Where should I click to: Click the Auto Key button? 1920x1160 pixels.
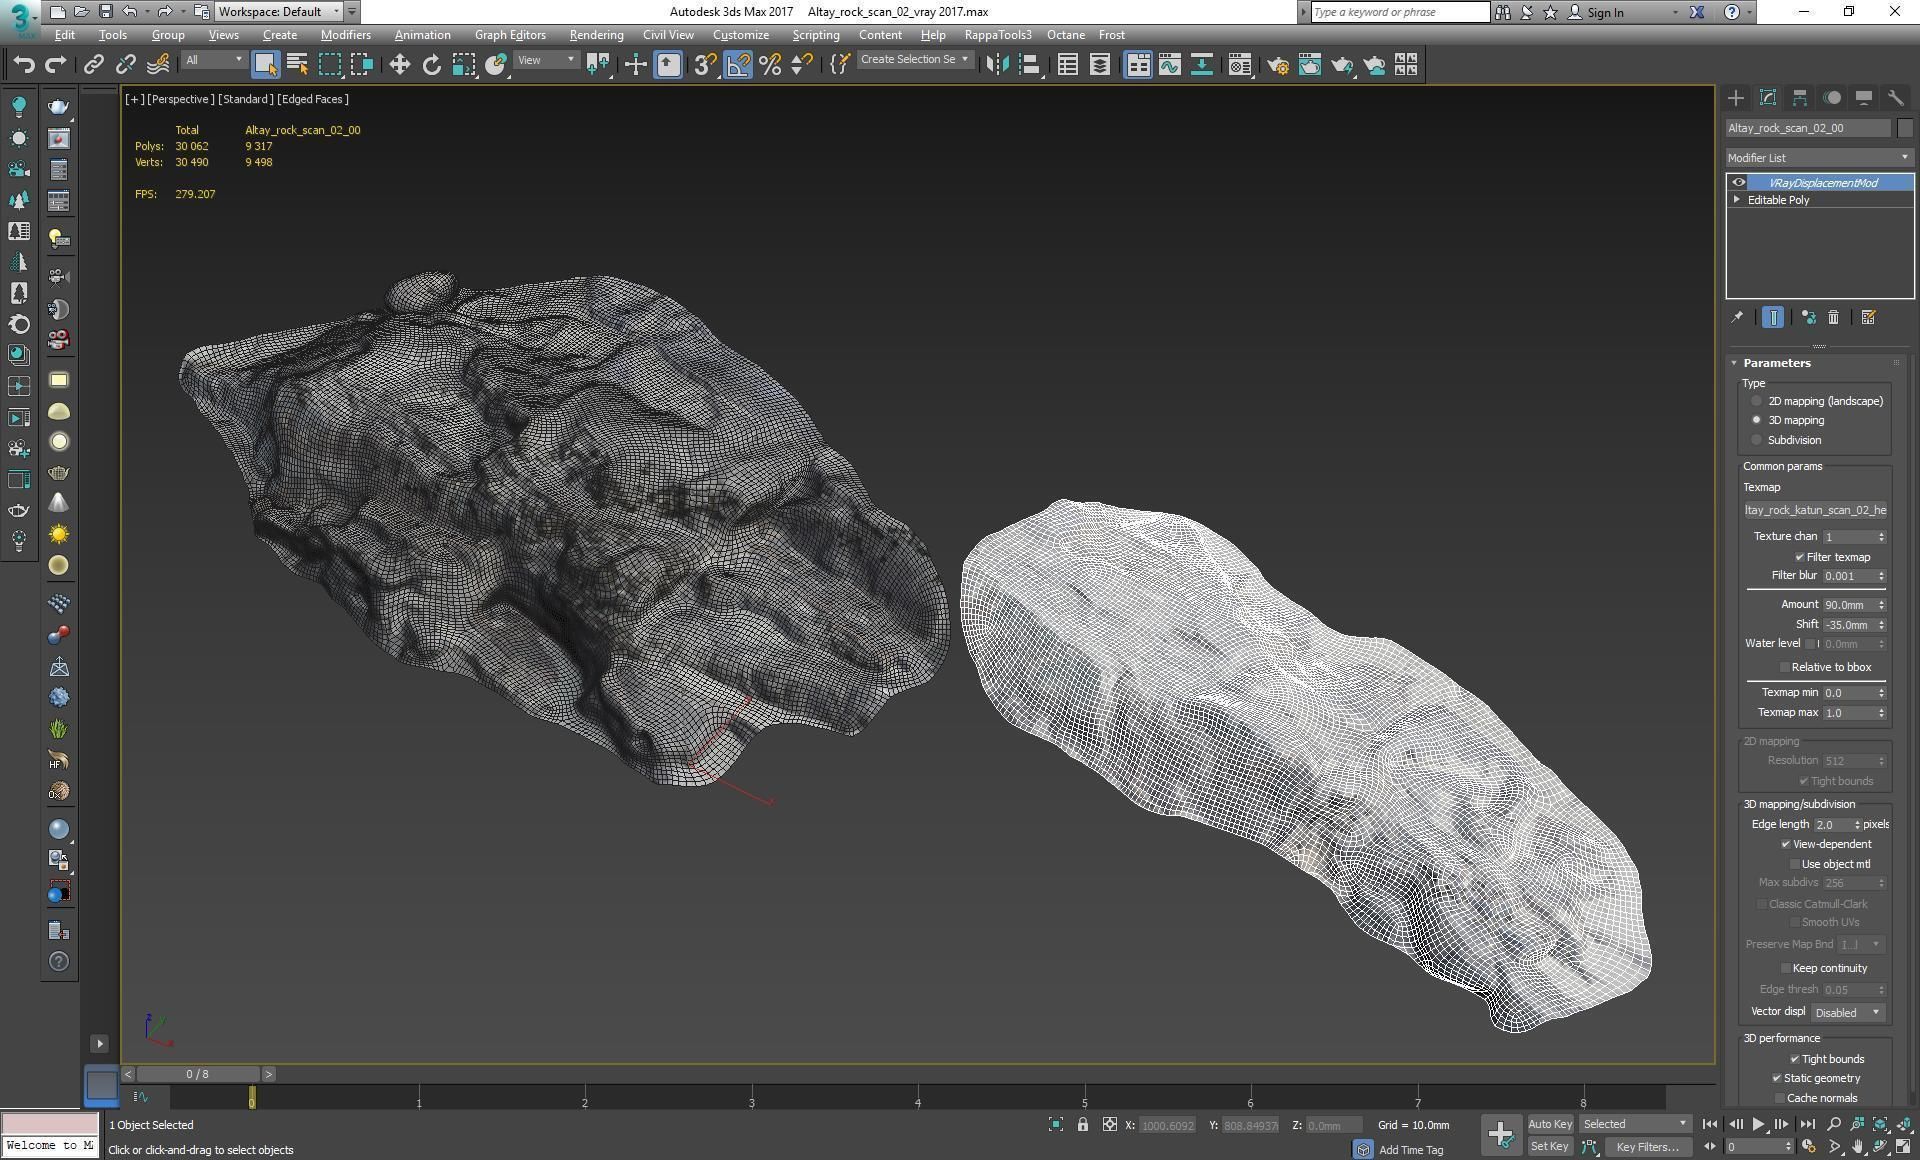[1550, 1125]
